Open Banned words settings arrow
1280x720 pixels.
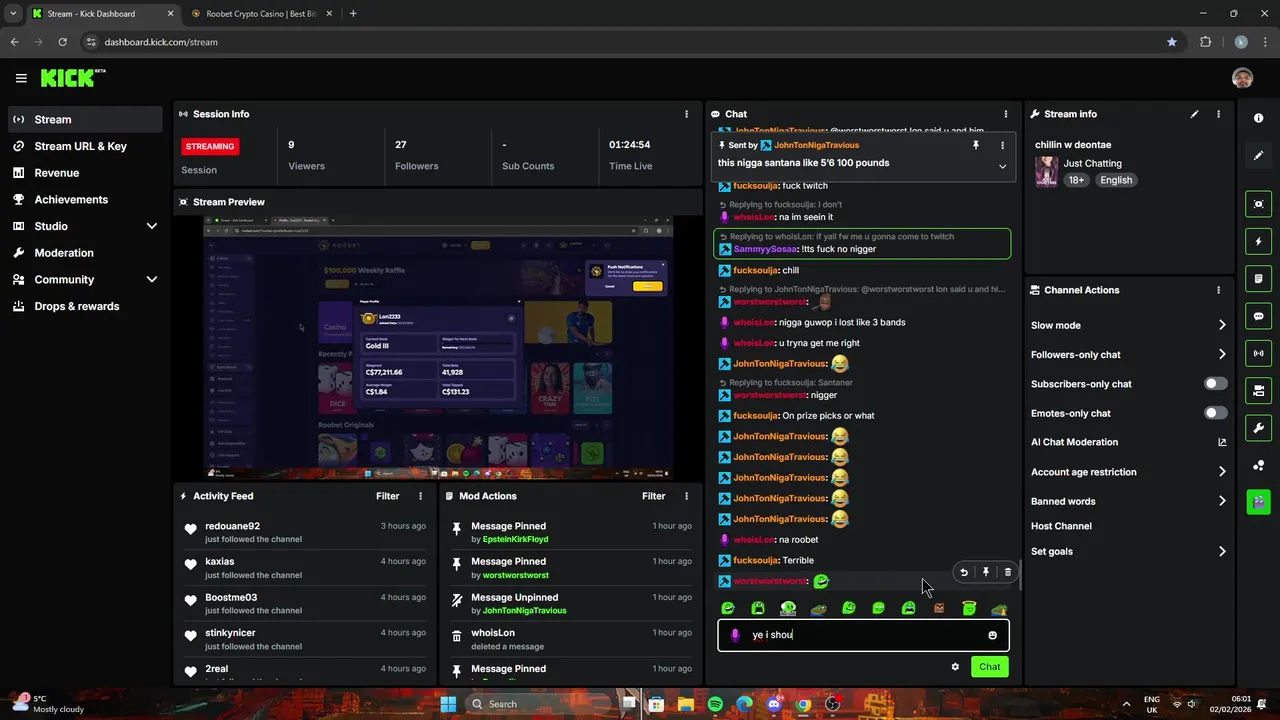tap(1222, 501)
